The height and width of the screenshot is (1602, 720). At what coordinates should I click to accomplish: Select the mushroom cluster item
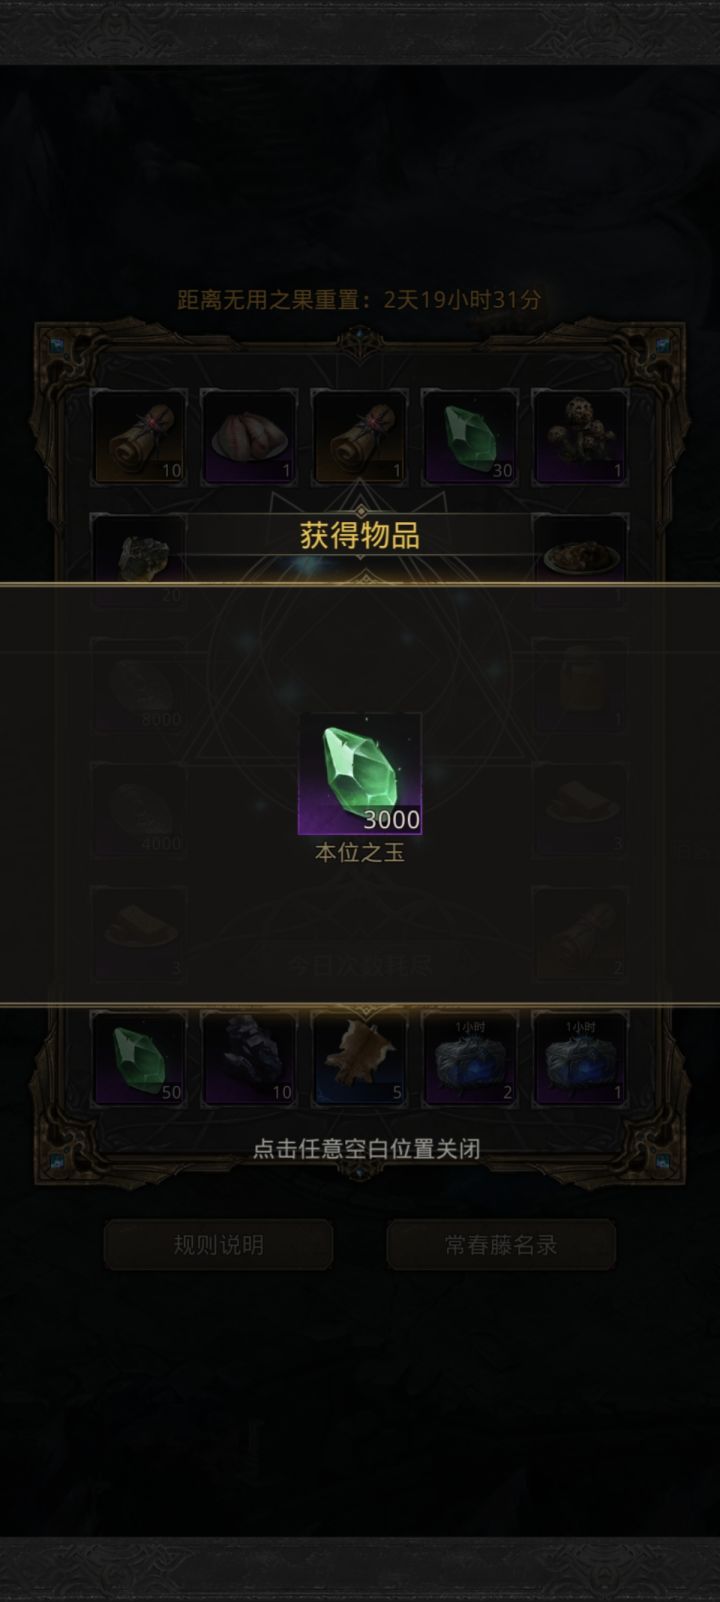pos(580,438)
